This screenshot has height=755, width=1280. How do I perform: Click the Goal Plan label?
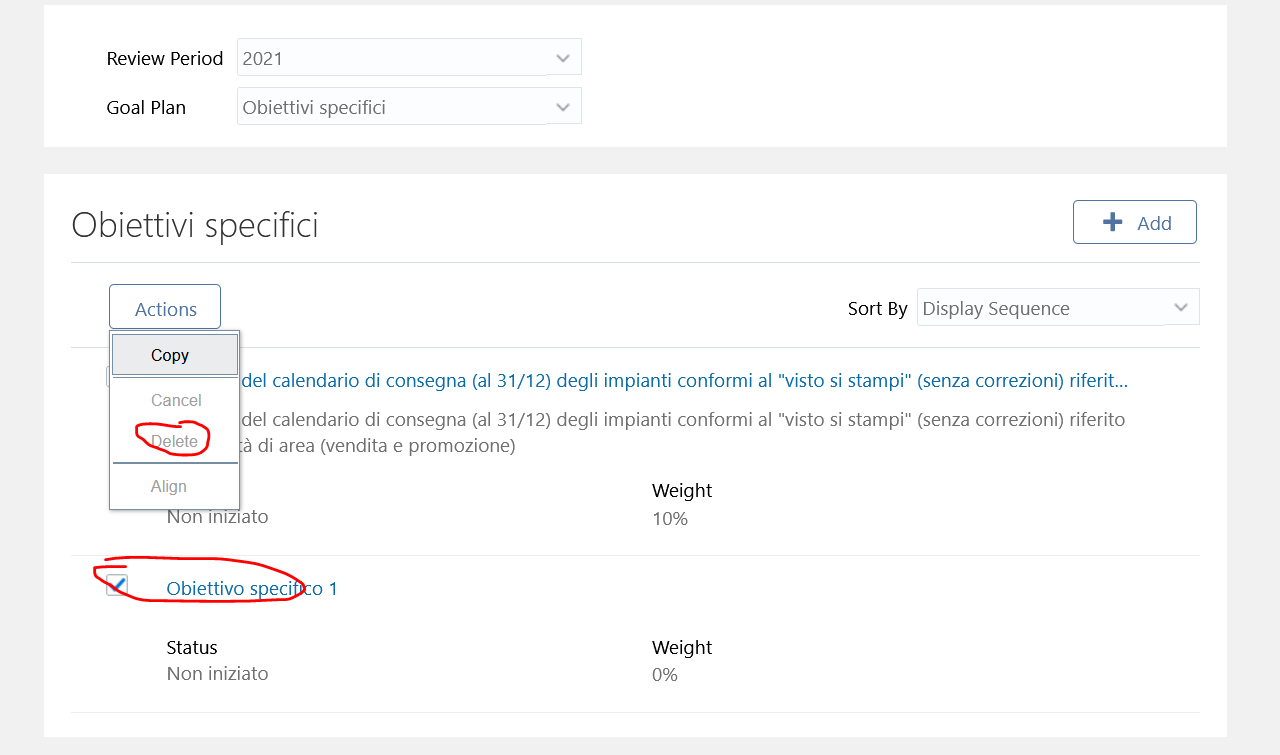146,107
